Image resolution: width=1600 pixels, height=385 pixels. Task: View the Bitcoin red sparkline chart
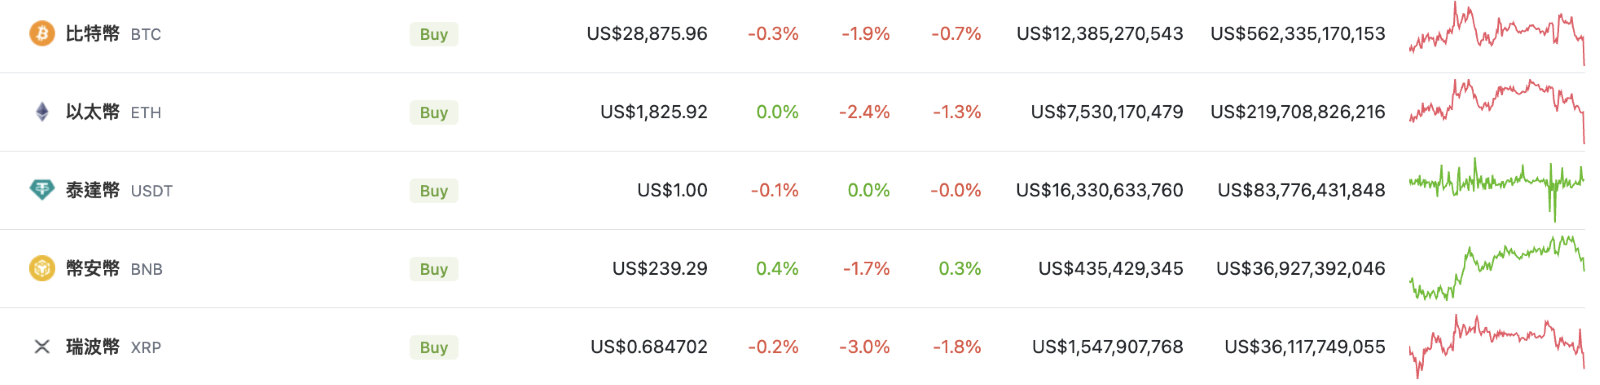[x=1497, y=34]
